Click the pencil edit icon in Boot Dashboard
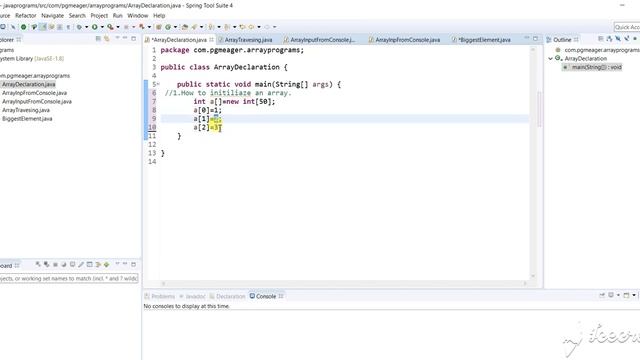The image size is (640, 360). 81,264
